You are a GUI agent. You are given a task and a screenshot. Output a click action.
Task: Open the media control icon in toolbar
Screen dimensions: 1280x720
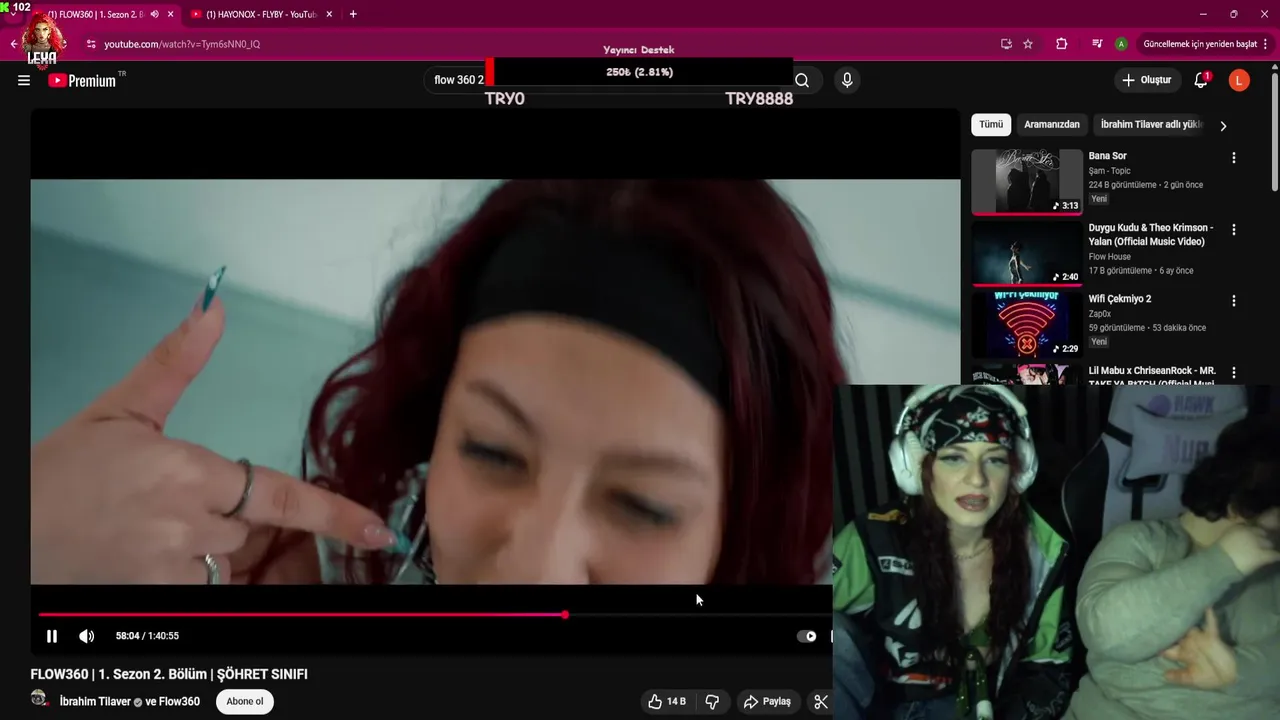[x=1097, y=44]
